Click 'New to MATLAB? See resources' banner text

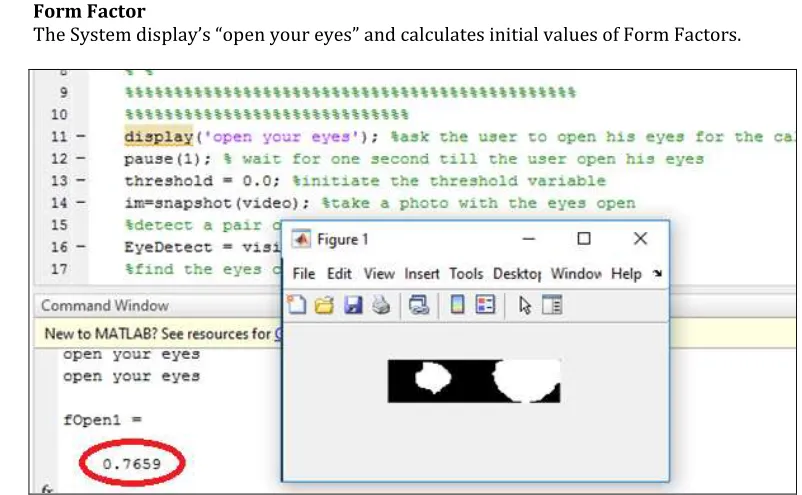coord(158,334)
